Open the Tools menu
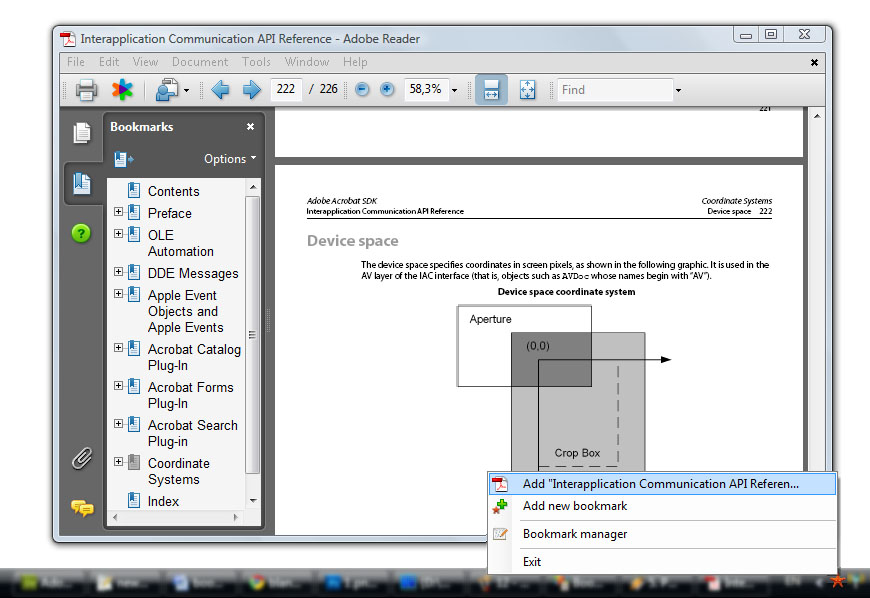 tap(256, 62)
